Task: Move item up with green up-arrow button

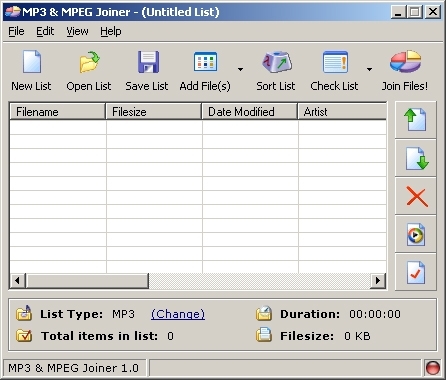Action: 415,120
